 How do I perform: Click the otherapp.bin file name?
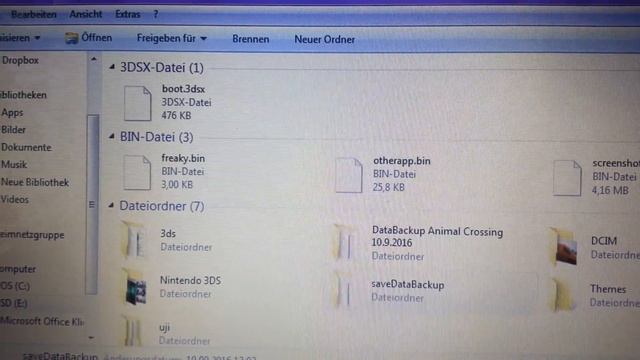coord(402,161)
